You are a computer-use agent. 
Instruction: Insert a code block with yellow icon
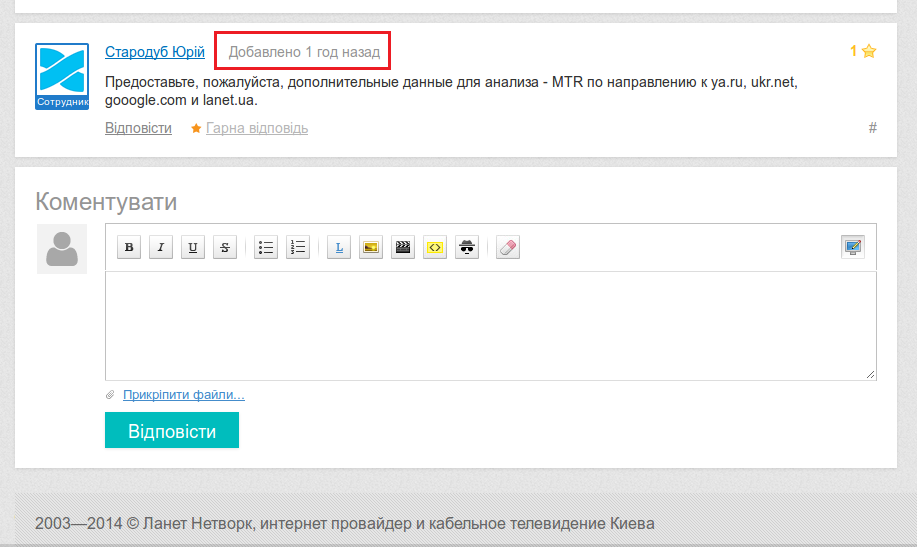click(x=435, y=248)
